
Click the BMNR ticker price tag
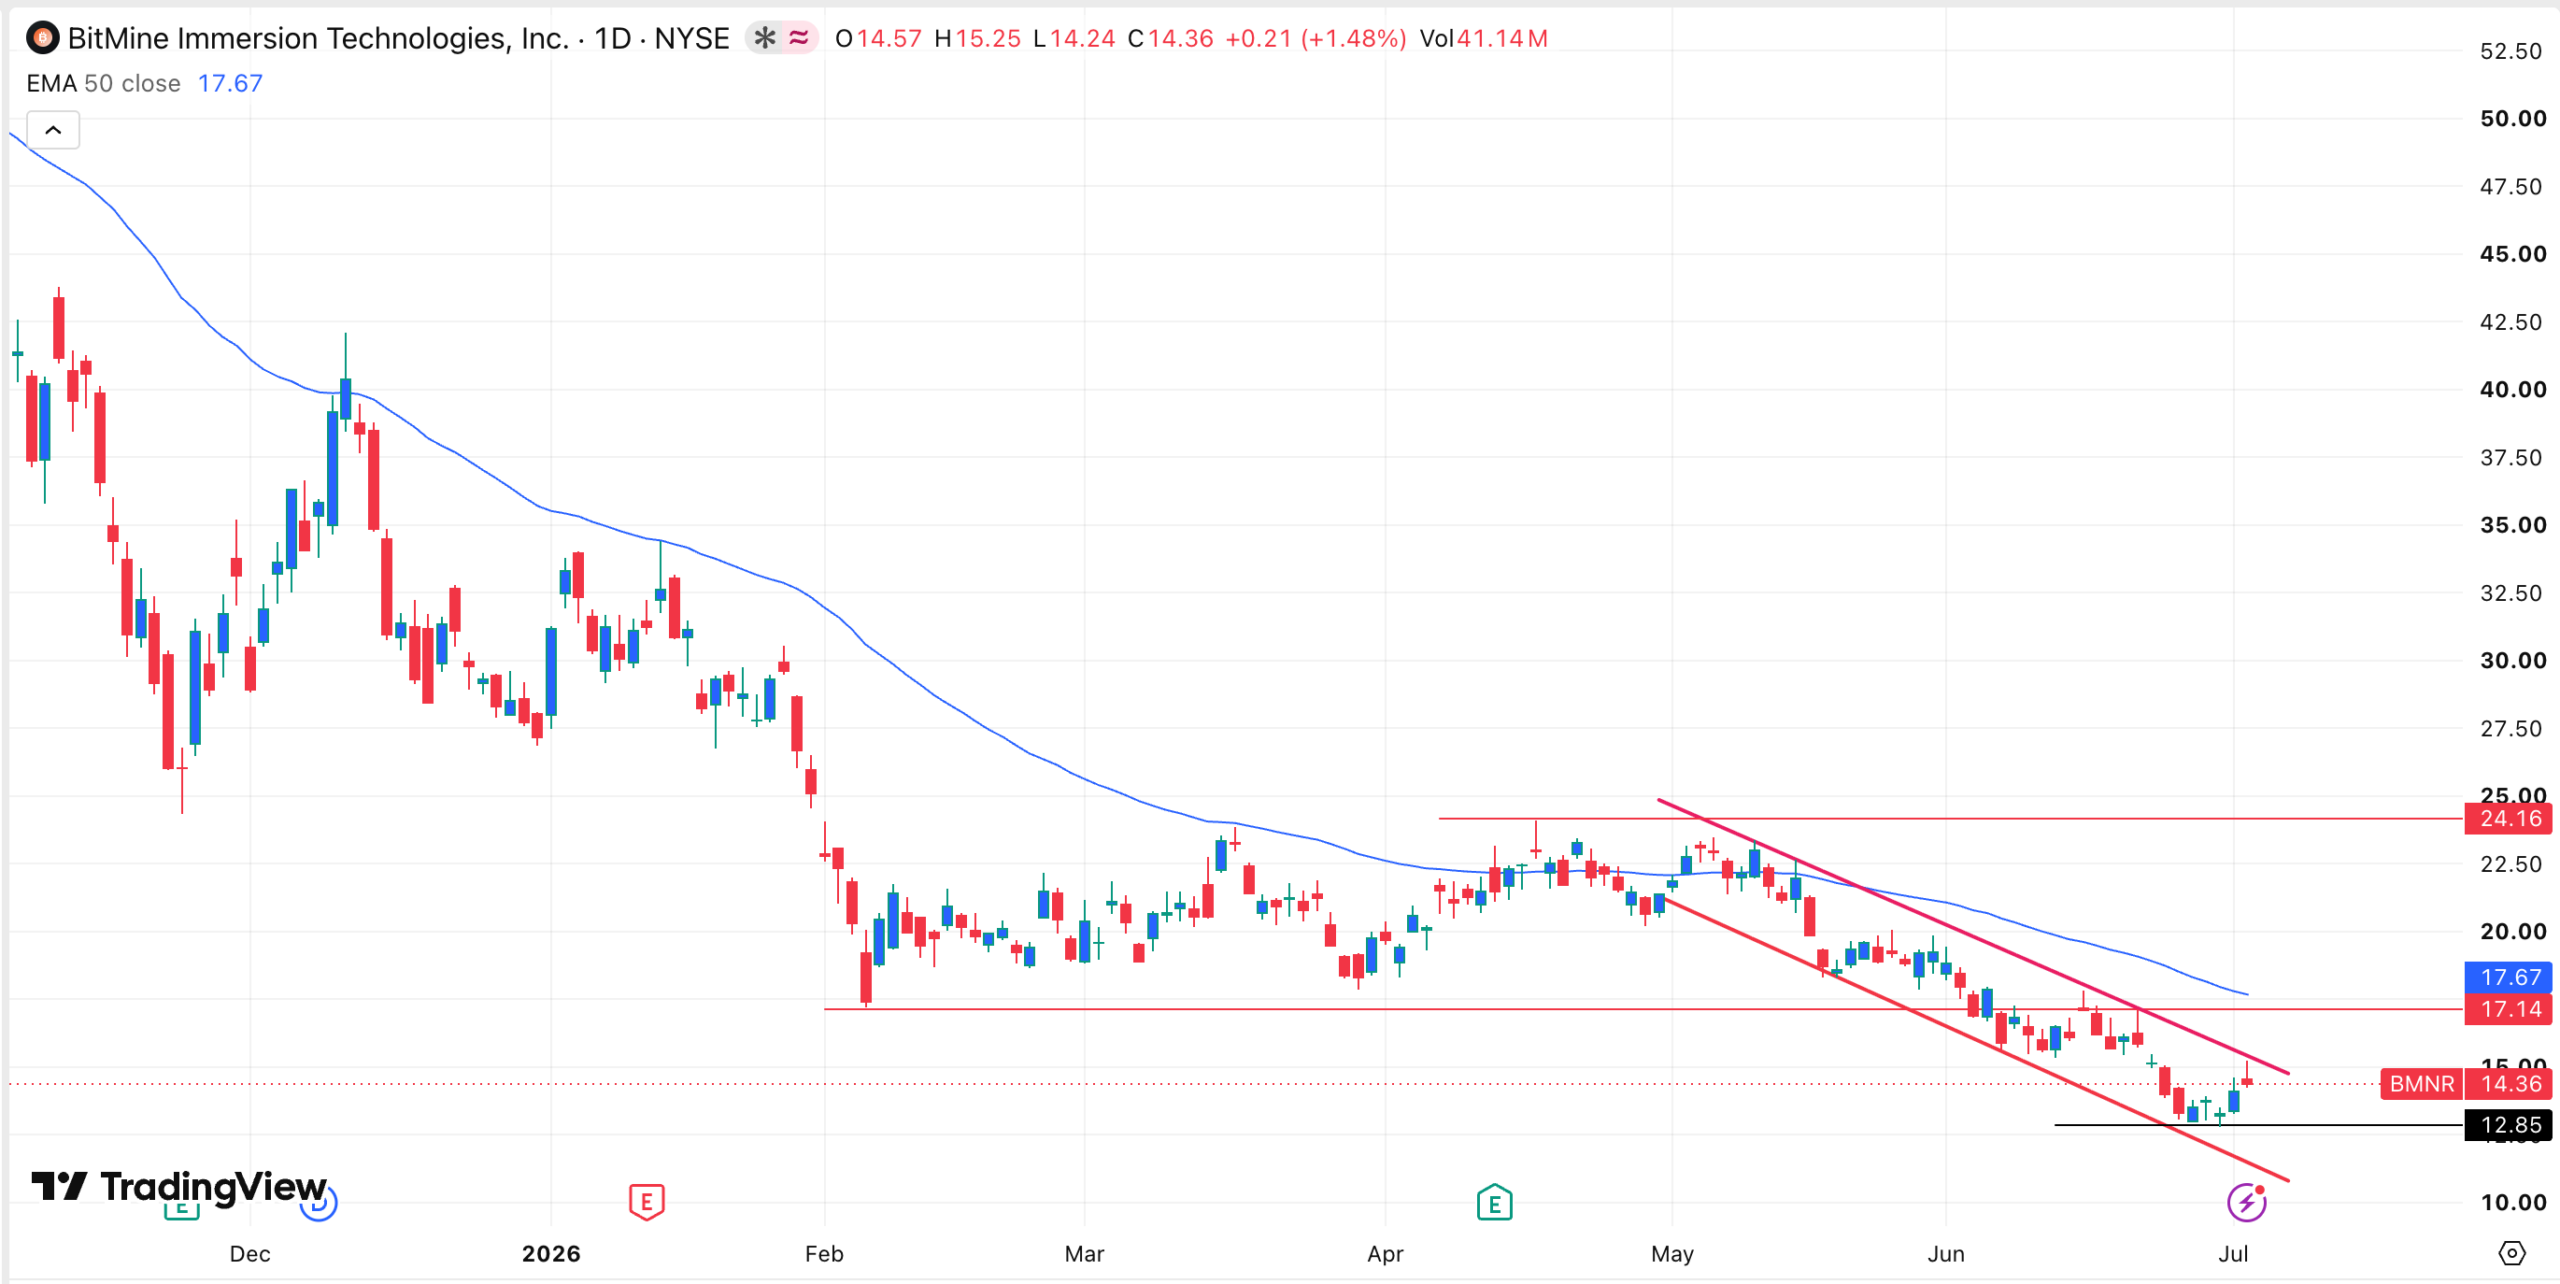coord(2421,1083)
